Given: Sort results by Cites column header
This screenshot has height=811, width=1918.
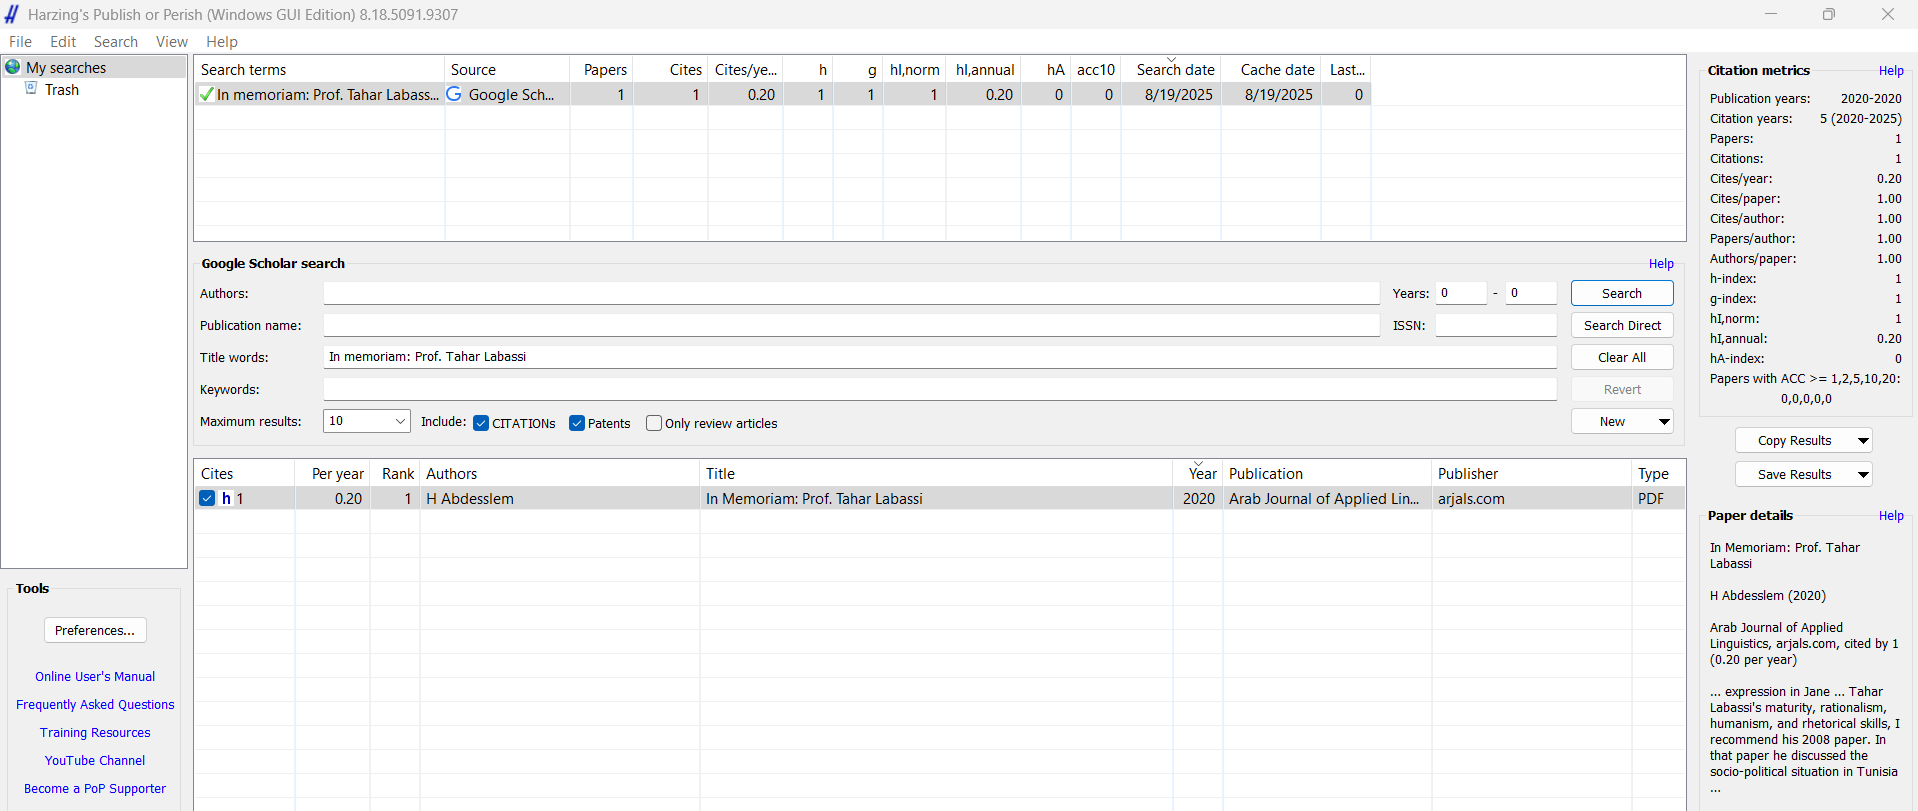Looking at the screenshot, I should [x=244, y=473].
